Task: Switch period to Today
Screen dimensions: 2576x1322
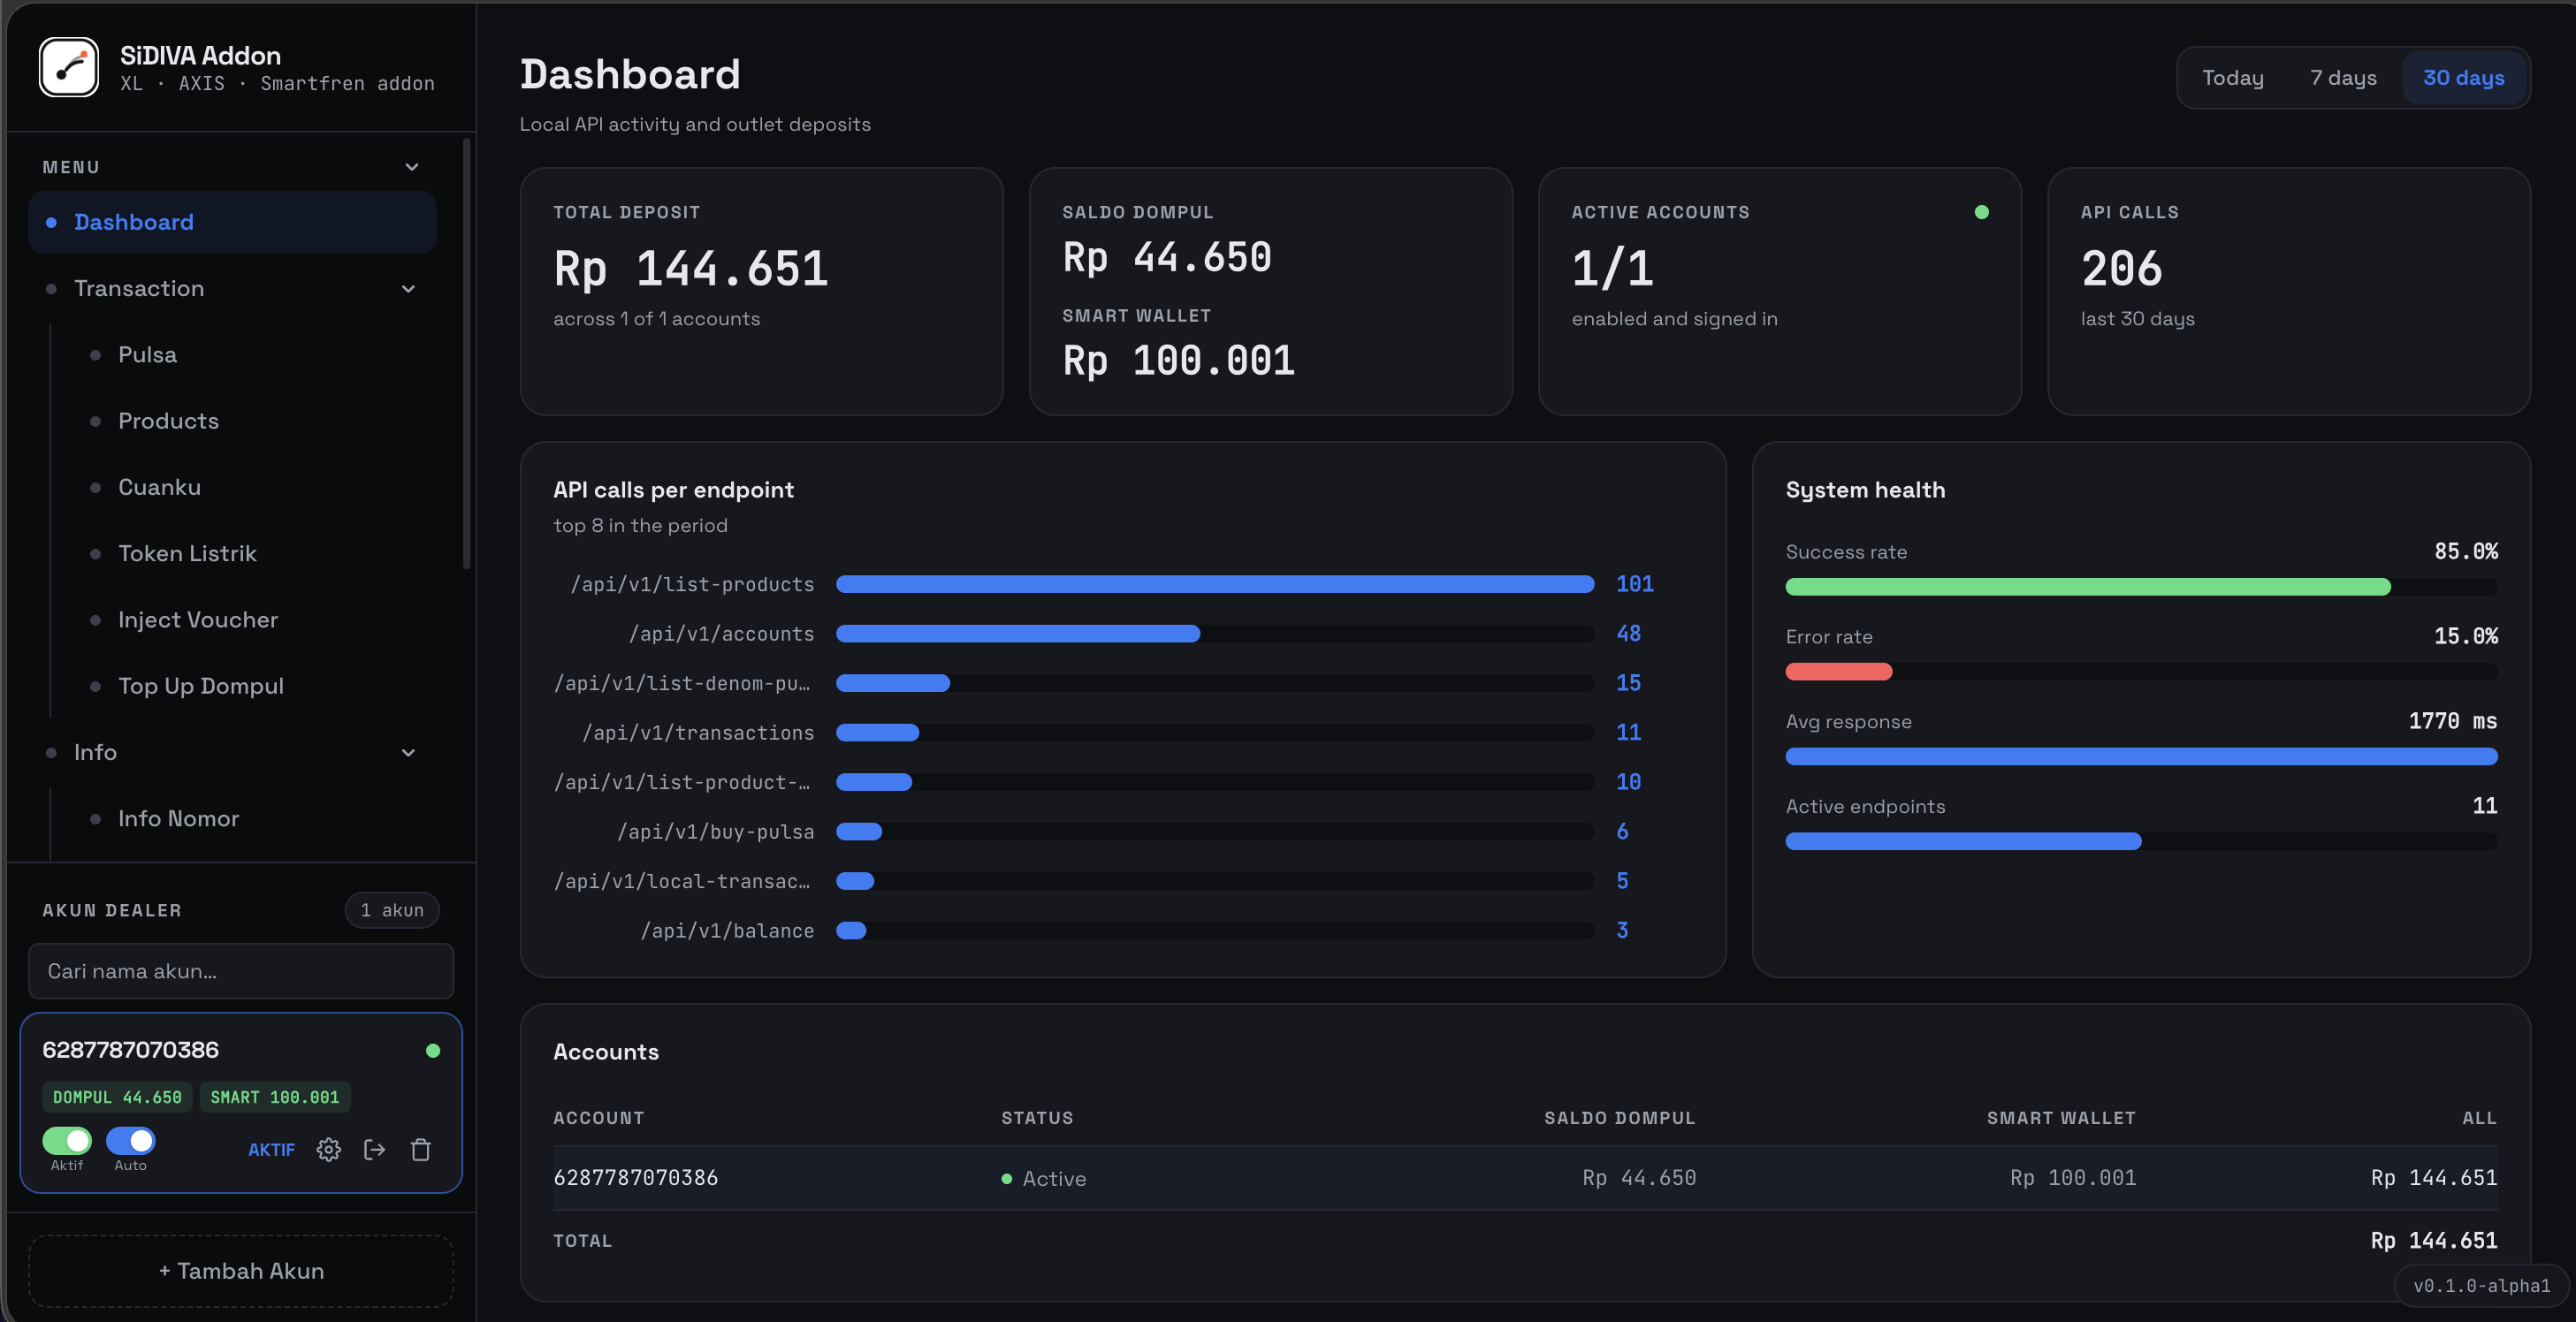Action: [x=2232, y=78]
